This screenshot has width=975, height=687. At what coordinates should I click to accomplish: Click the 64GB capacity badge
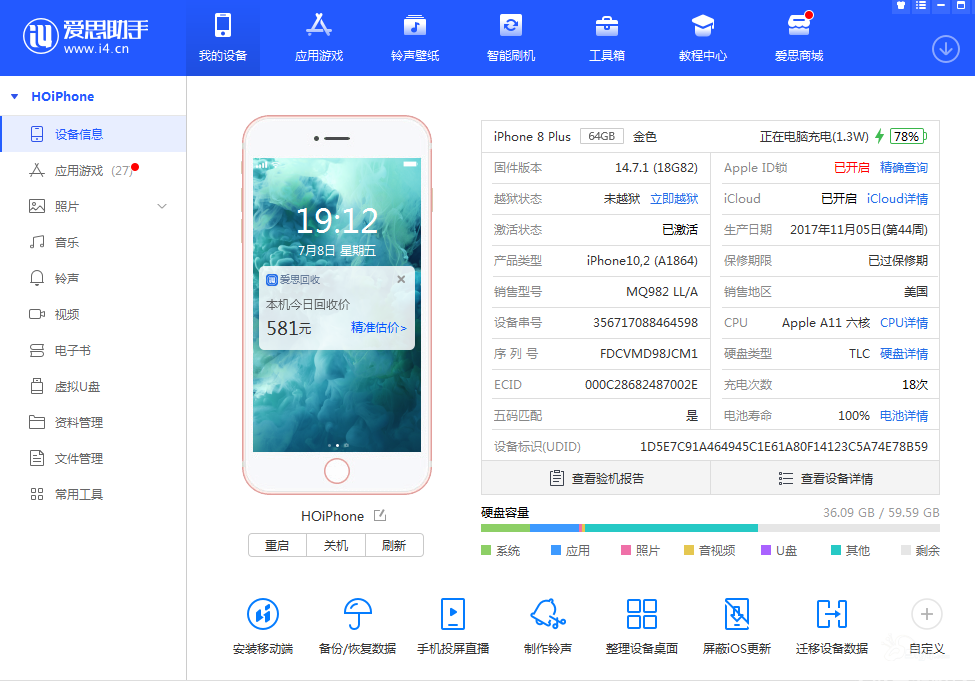pos(601,136)
